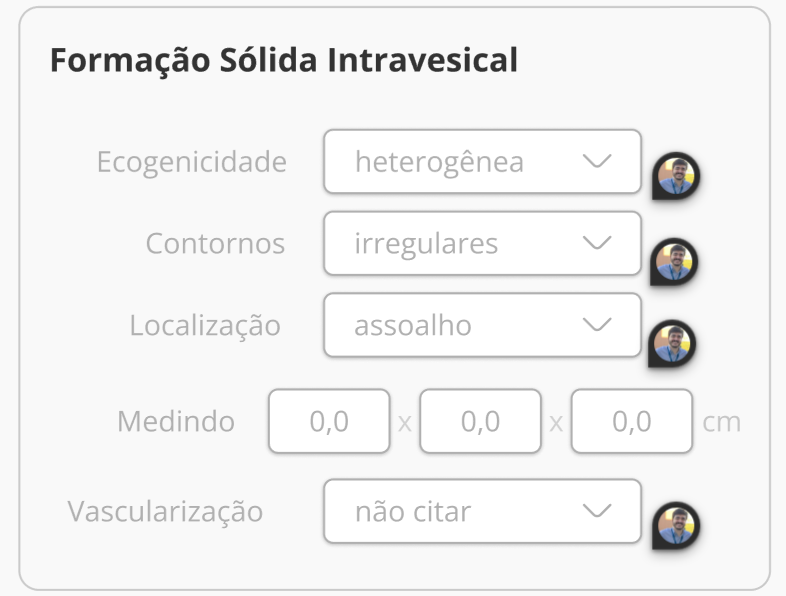Image resolution: width=786 pixels, height=596 pixels.
Task: Expand the Vascularização dropdown showing não citar
Action: tap(482, 512)
